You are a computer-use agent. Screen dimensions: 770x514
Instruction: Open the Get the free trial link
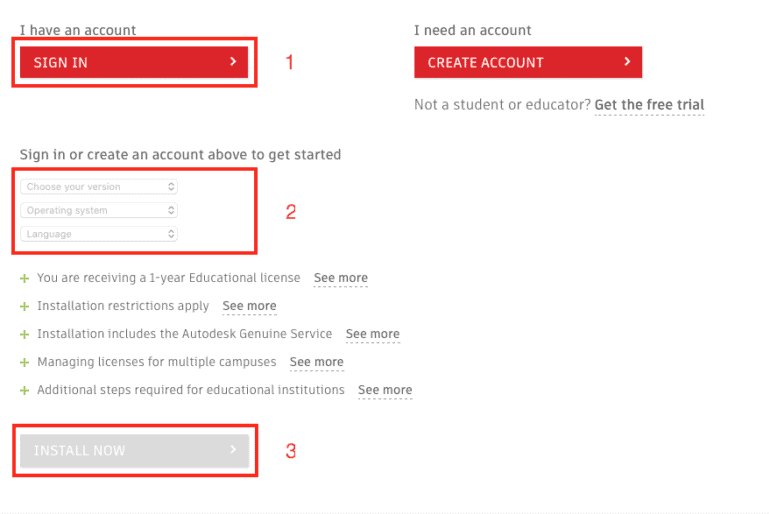[649, 105]
